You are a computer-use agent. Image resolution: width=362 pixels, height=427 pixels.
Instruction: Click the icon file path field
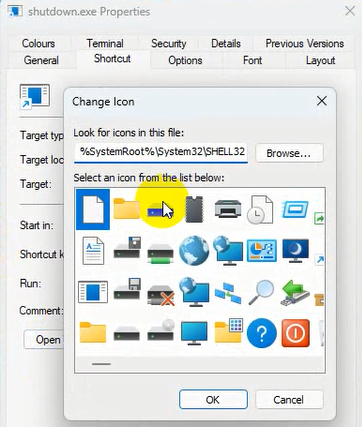(x=161, y=153)
